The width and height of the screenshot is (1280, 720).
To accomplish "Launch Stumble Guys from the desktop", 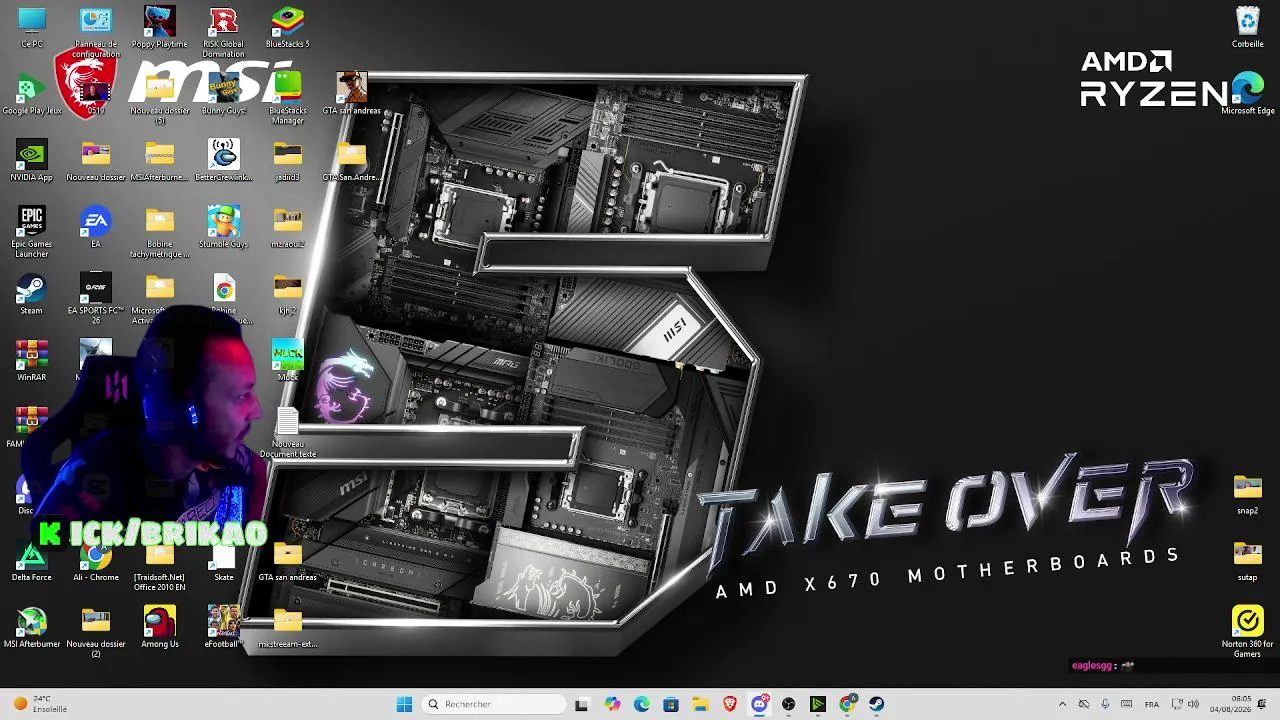I will 224,228.
